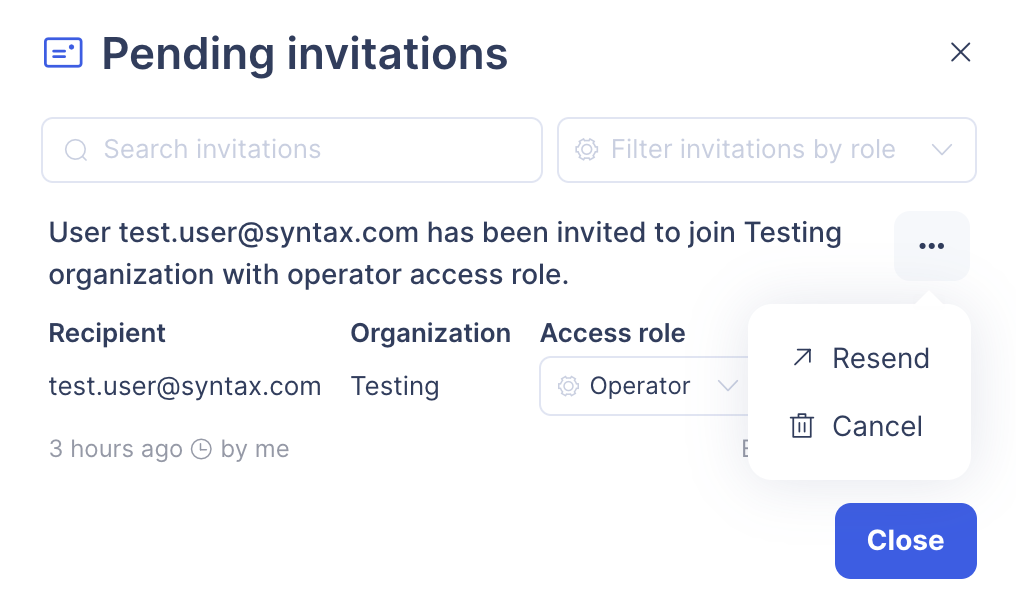This screenshot has height=602, width=1016.
Task: Click the Access role column header
Action: (612, 333)
